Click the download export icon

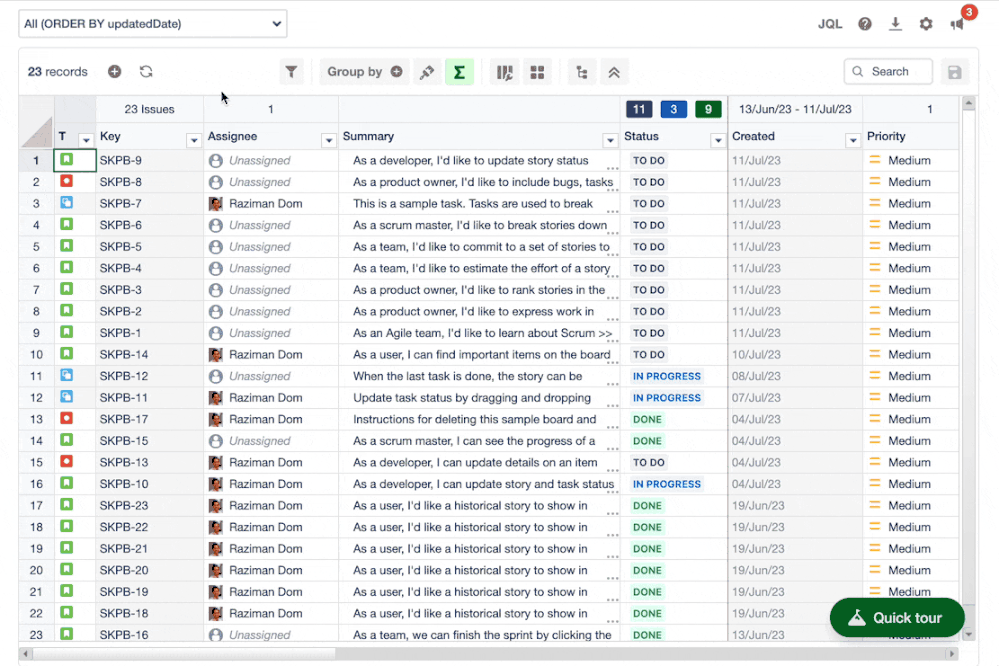(x=895, y=24)
